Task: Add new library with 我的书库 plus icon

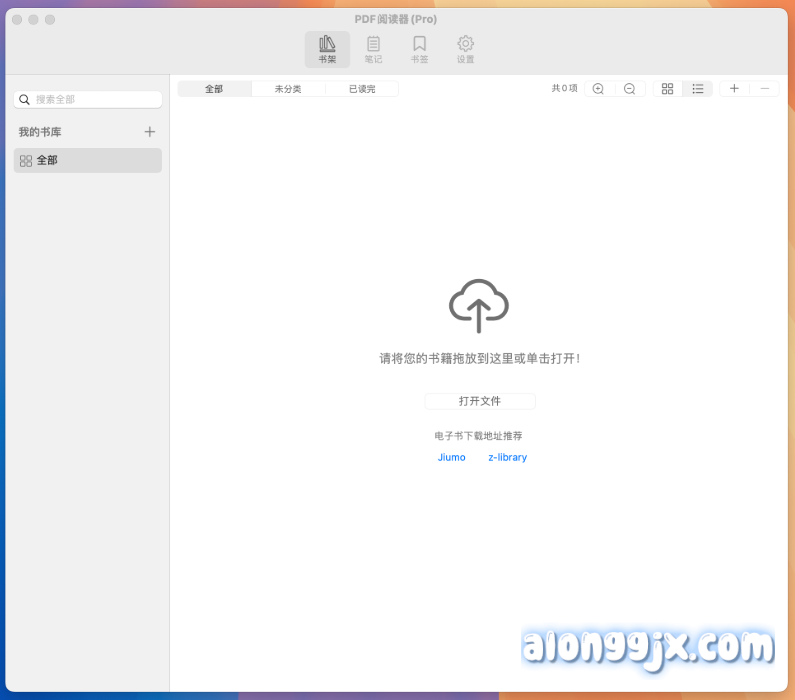Action: tap(150, 132)
